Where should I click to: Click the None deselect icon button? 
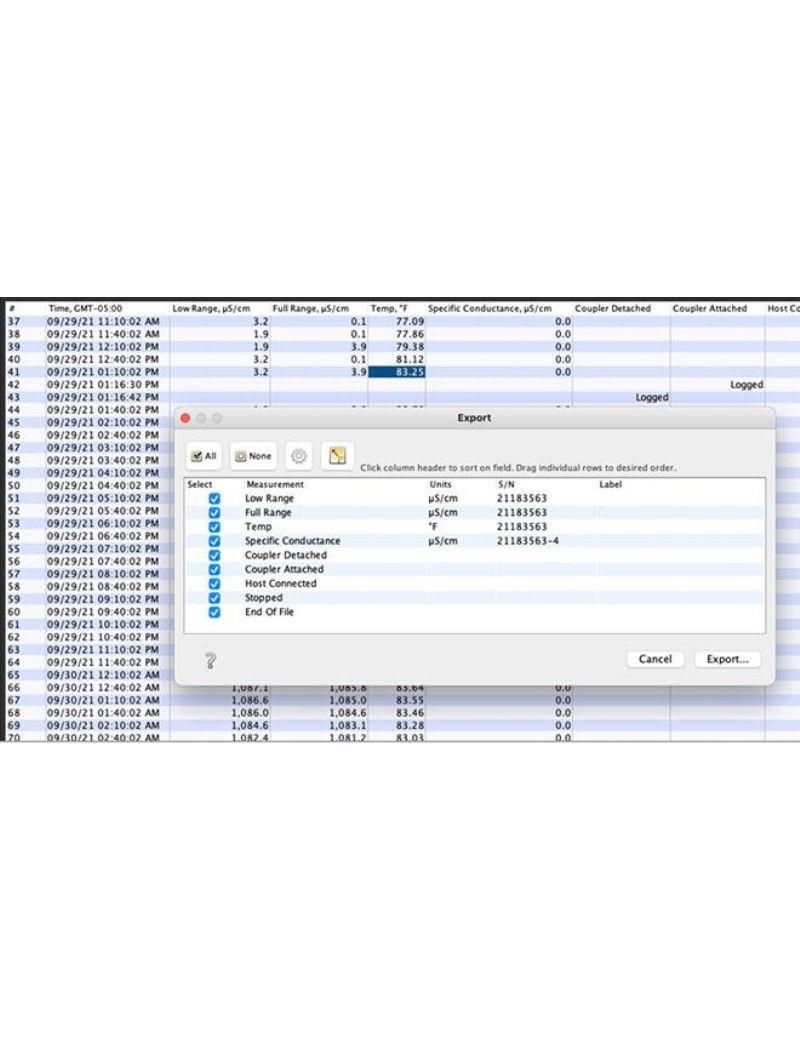tap(253, 456)
